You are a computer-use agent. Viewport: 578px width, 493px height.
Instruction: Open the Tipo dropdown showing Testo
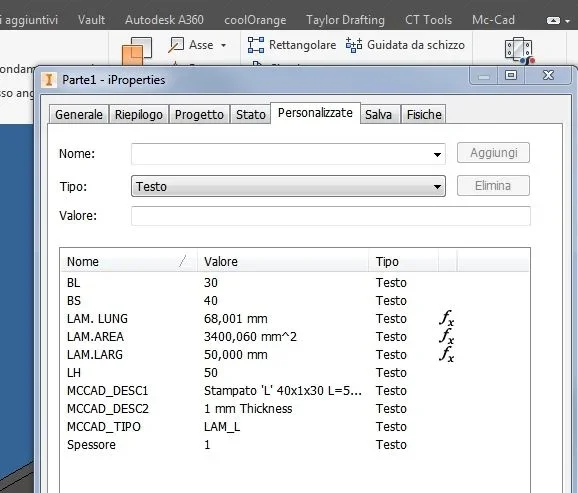coord(288,186)
